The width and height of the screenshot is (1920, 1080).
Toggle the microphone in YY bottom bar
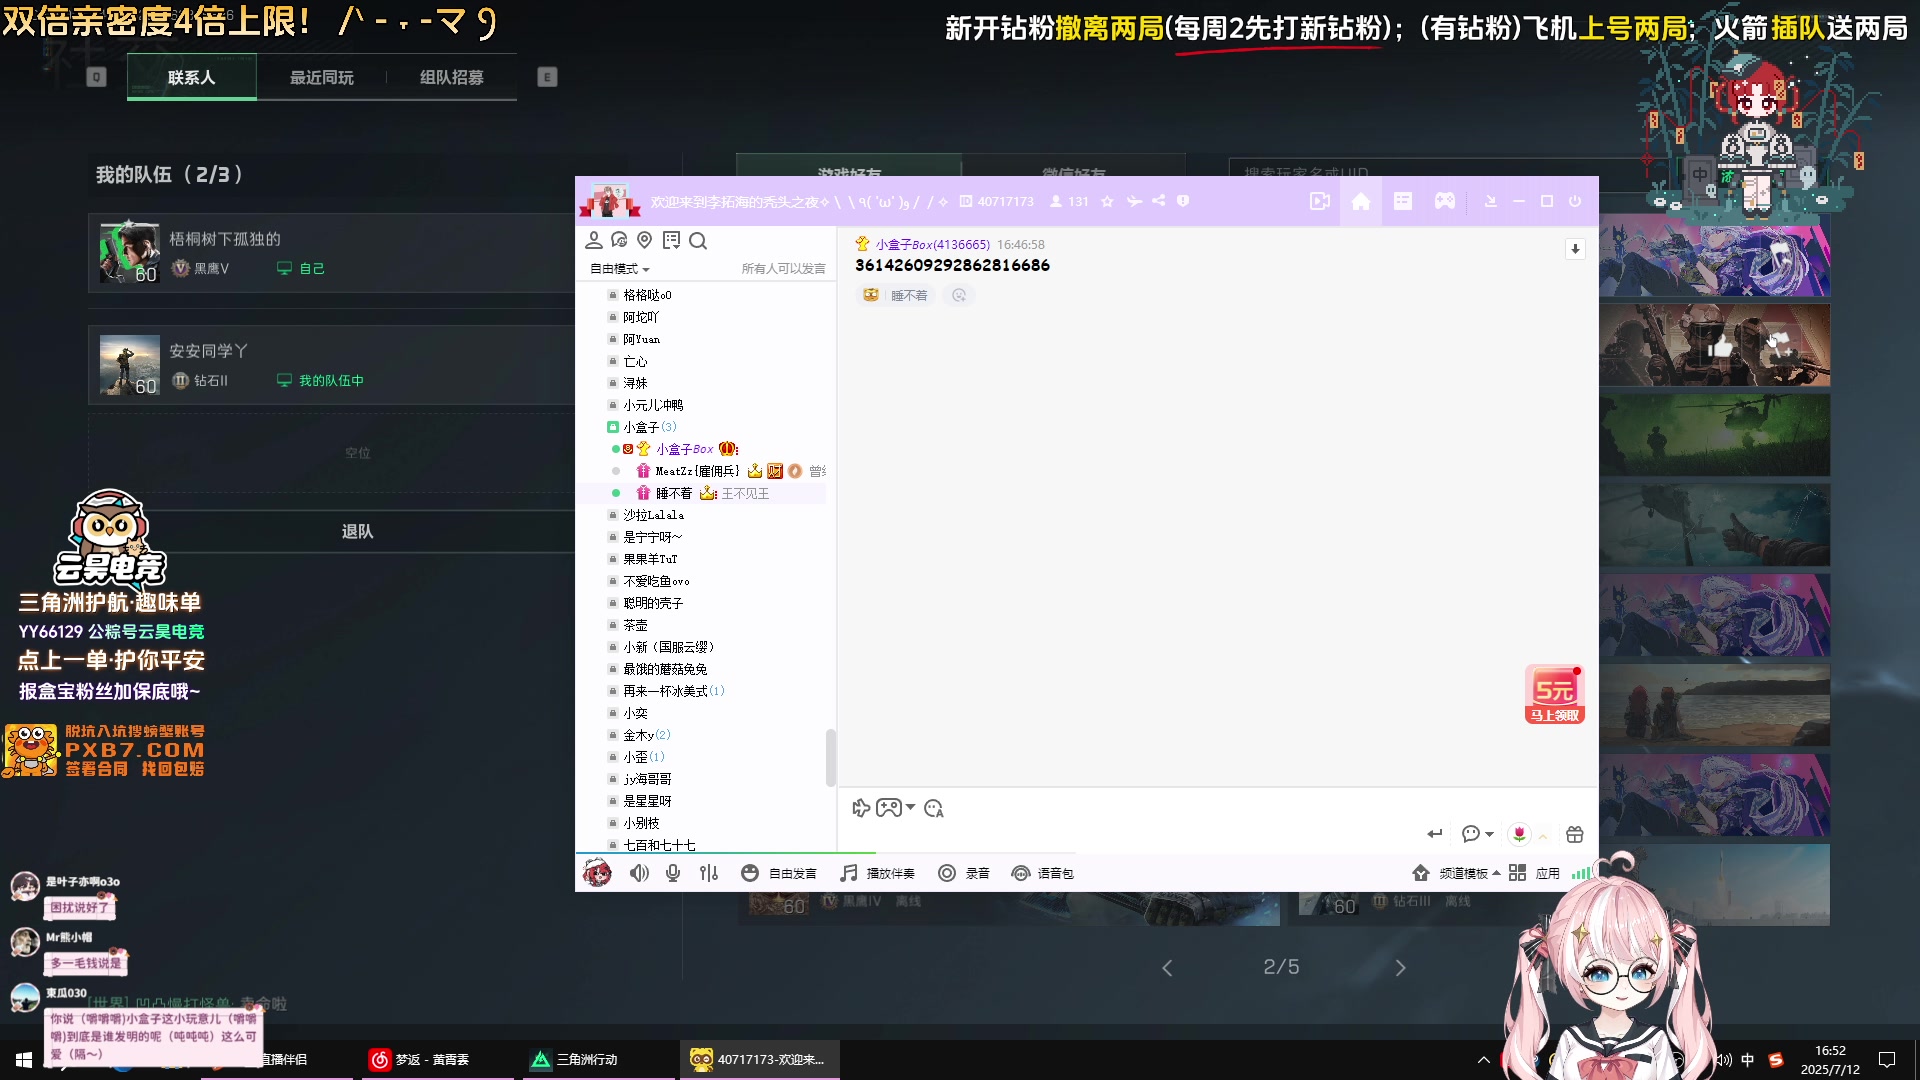point(673,873)
